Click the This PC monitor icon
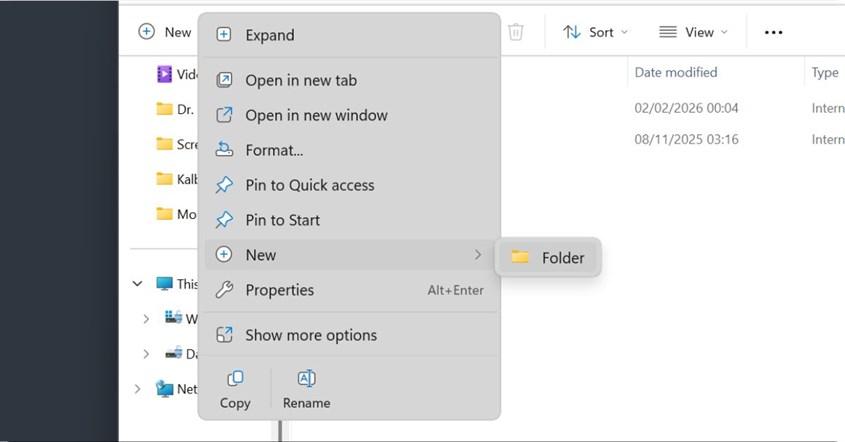The width and height of the screenshot is (845, 442). [164, 284]
